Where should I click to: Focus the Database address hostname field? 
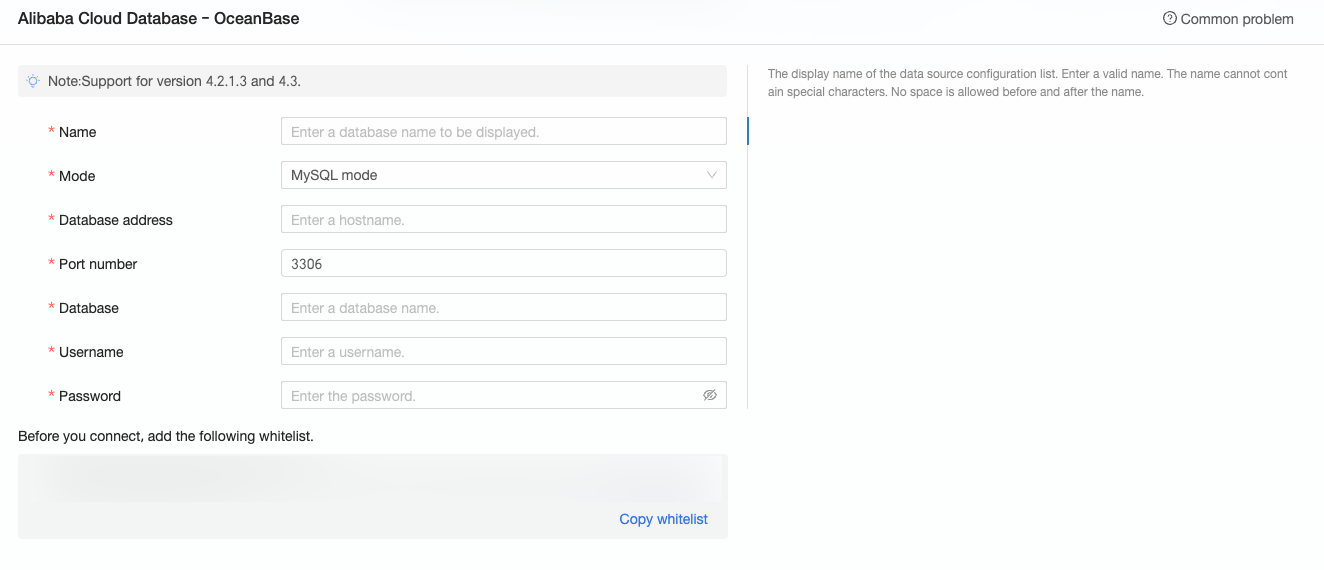coord(504,219)
